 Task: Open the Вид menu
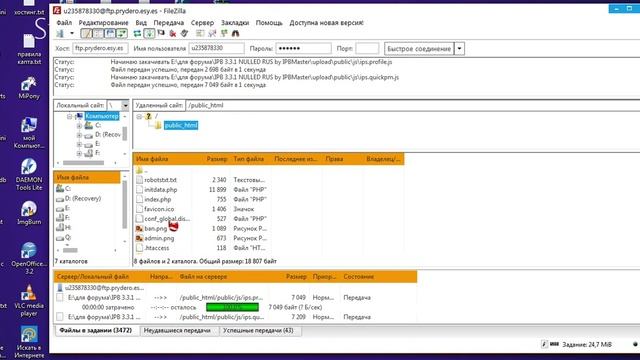point(141,23)
